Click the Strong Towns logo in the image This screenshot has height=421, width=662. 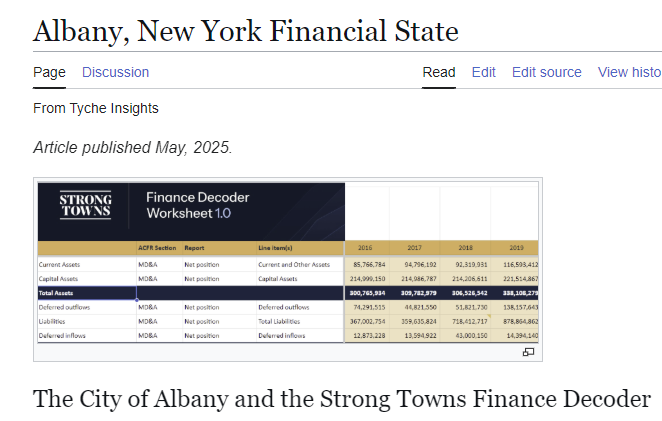(x=86, y=205)
